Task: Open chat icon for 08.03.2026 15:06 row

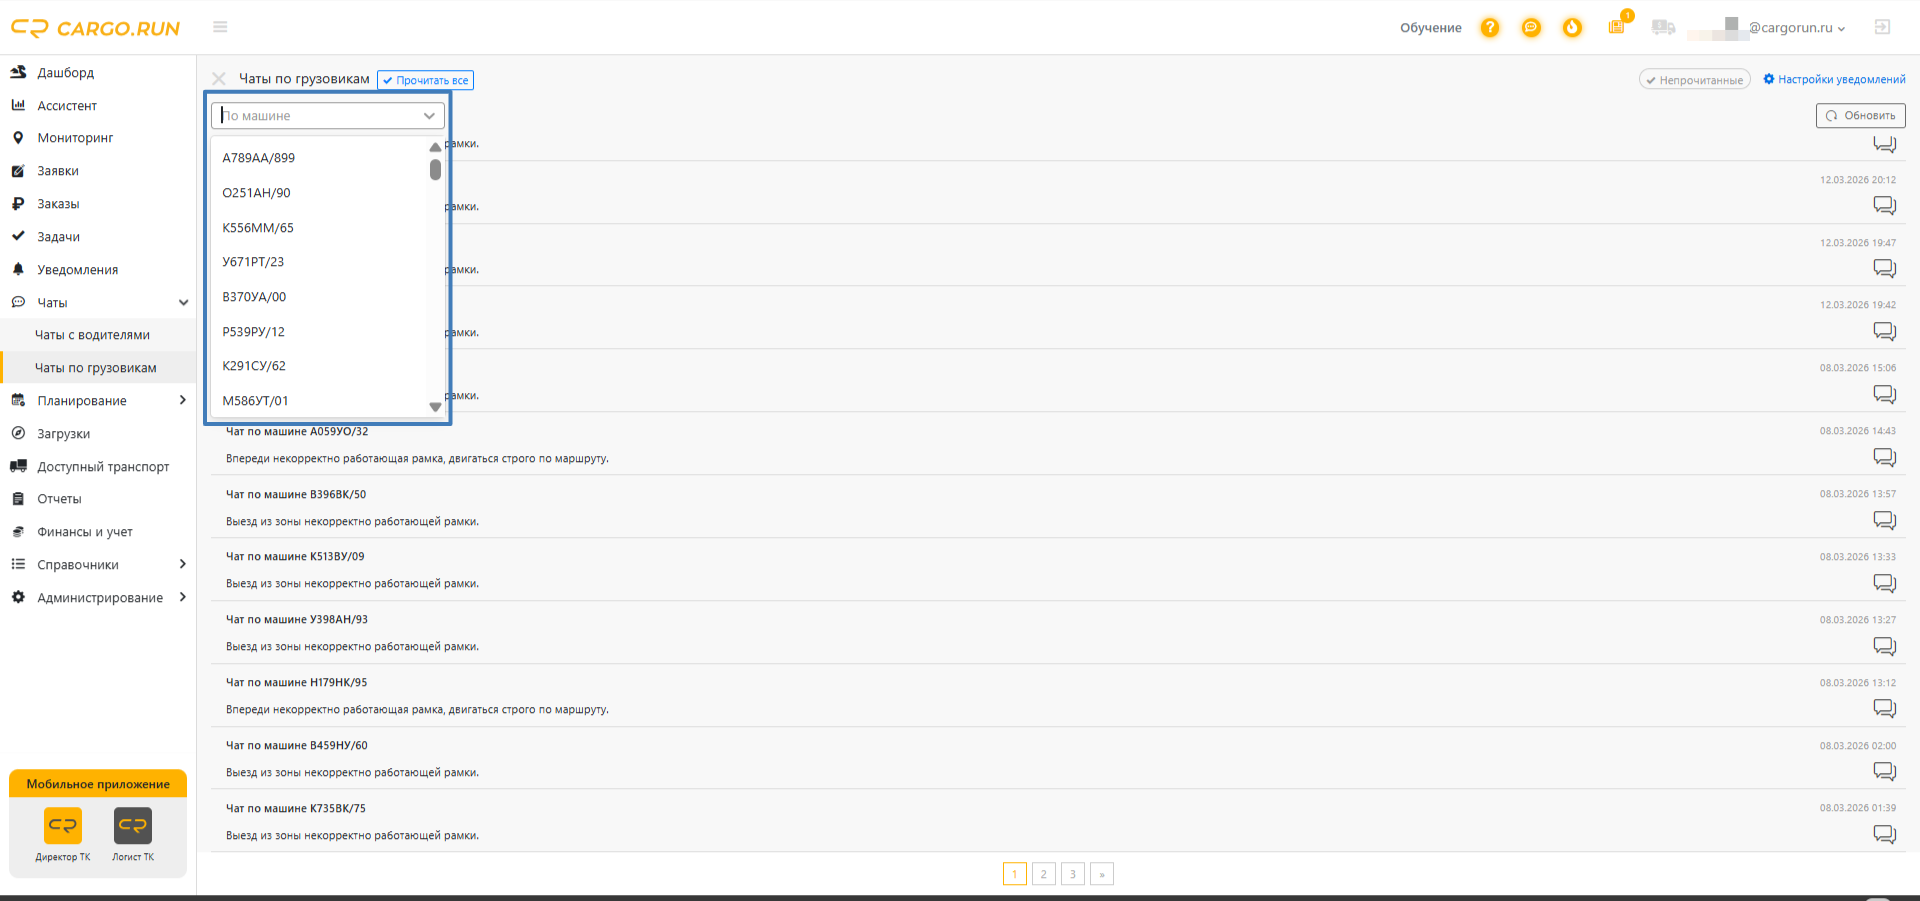Action: [1884, 394]
